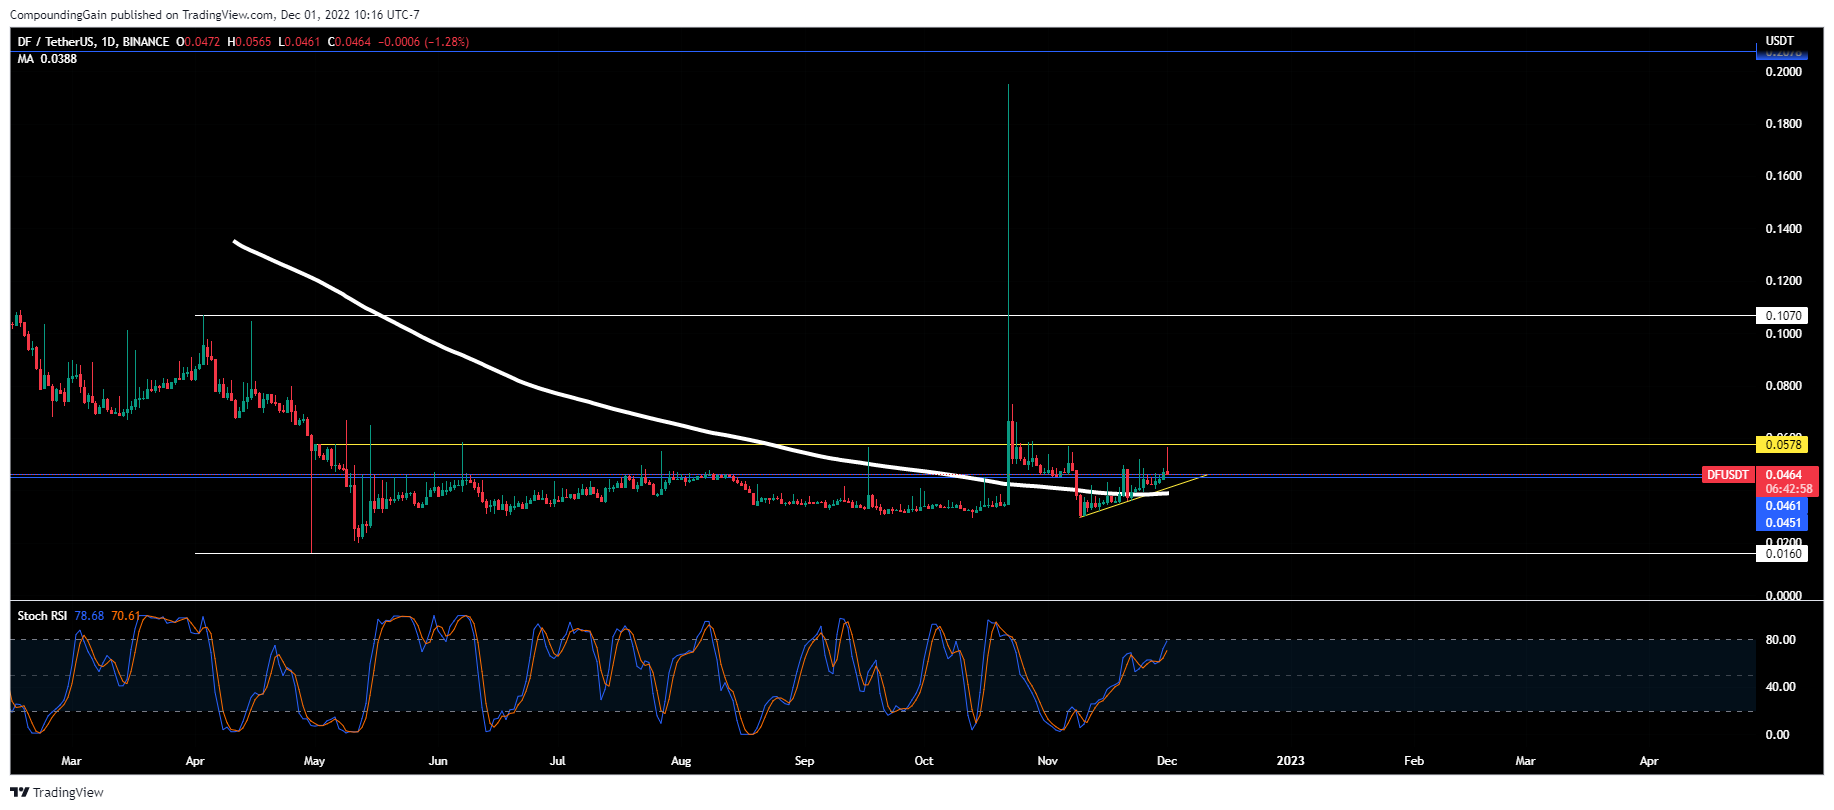Viewport: 1834px width, 810px height.
Task: Click the USDT currency label
Action: (1780, 41)
